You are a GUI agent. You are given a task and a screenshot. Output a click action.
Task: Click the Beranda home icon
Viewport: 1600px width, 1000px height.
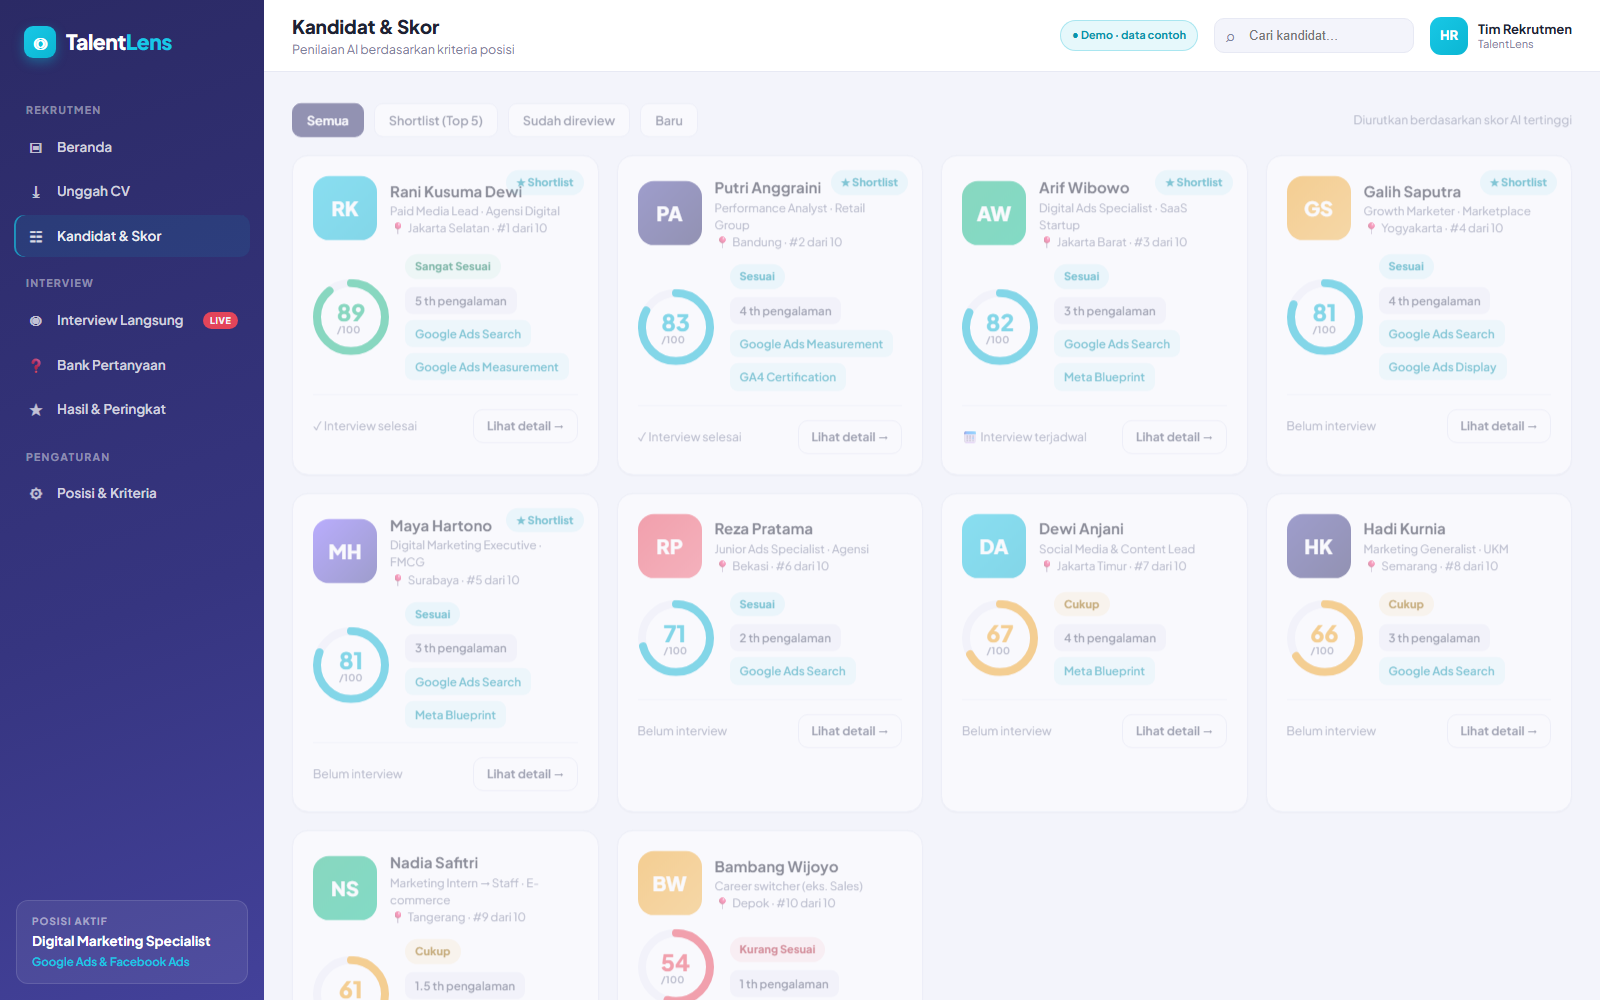click(x=36, y=147)
